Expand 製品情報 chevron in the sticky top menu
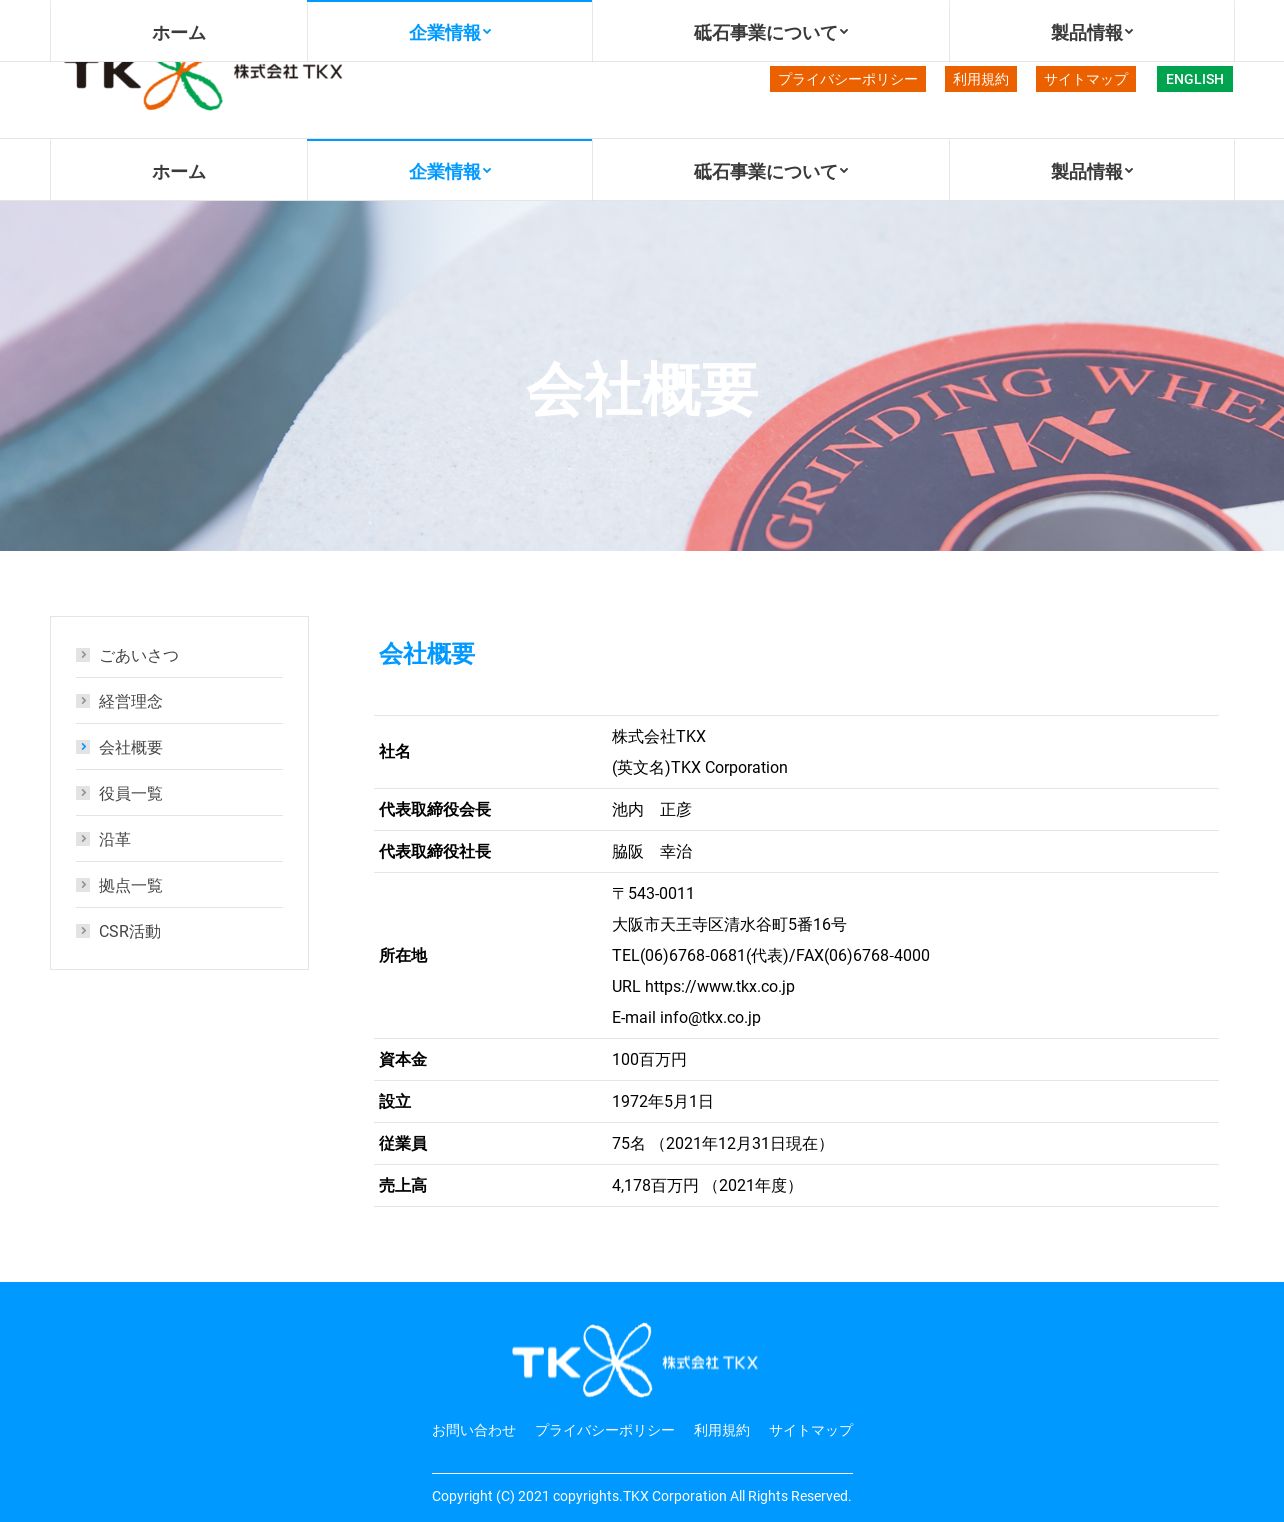The width and height of the screenshot is (1284, 1522). point(1129,32)
